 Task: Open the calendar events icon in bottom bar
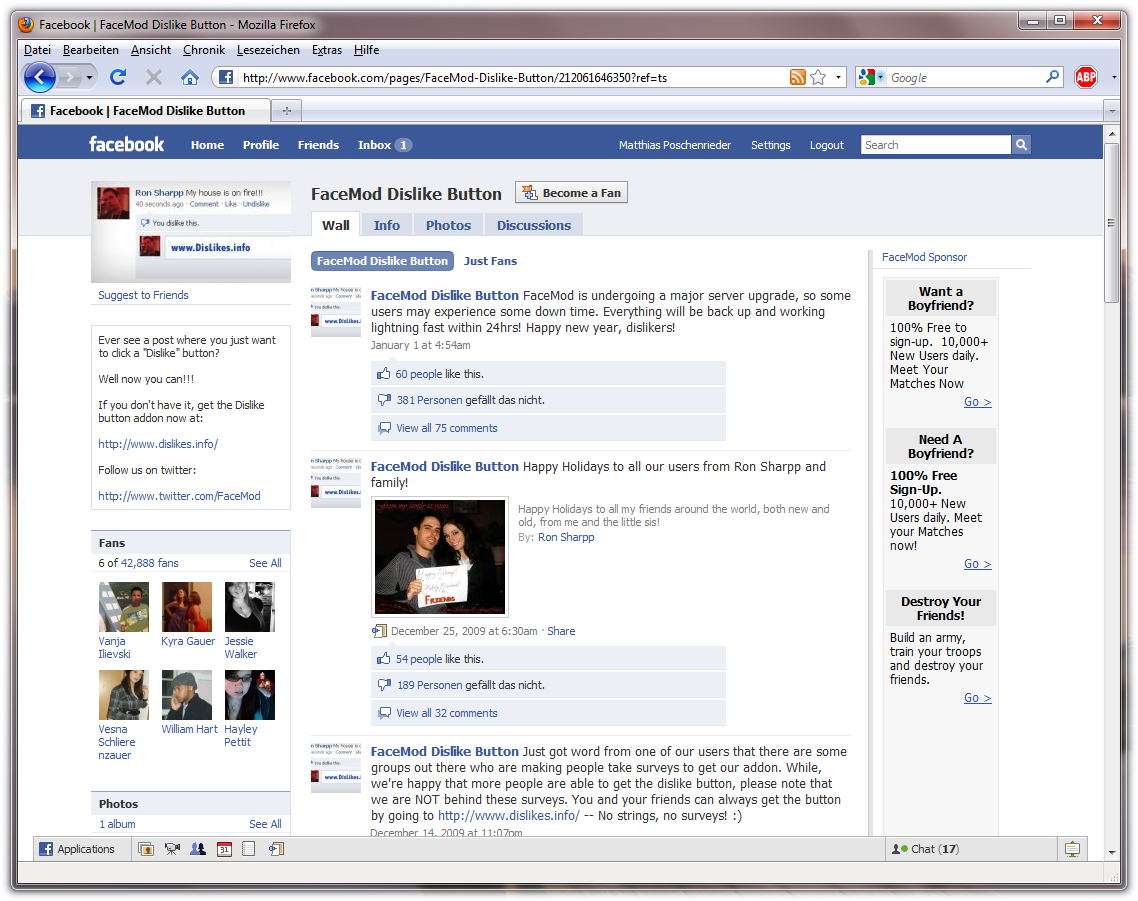pos(224,849)
